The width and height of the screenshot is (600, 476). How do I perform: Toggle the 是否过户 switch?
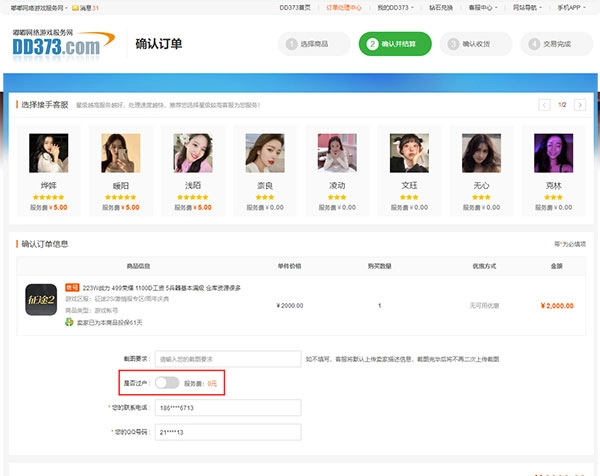(167, 383)
